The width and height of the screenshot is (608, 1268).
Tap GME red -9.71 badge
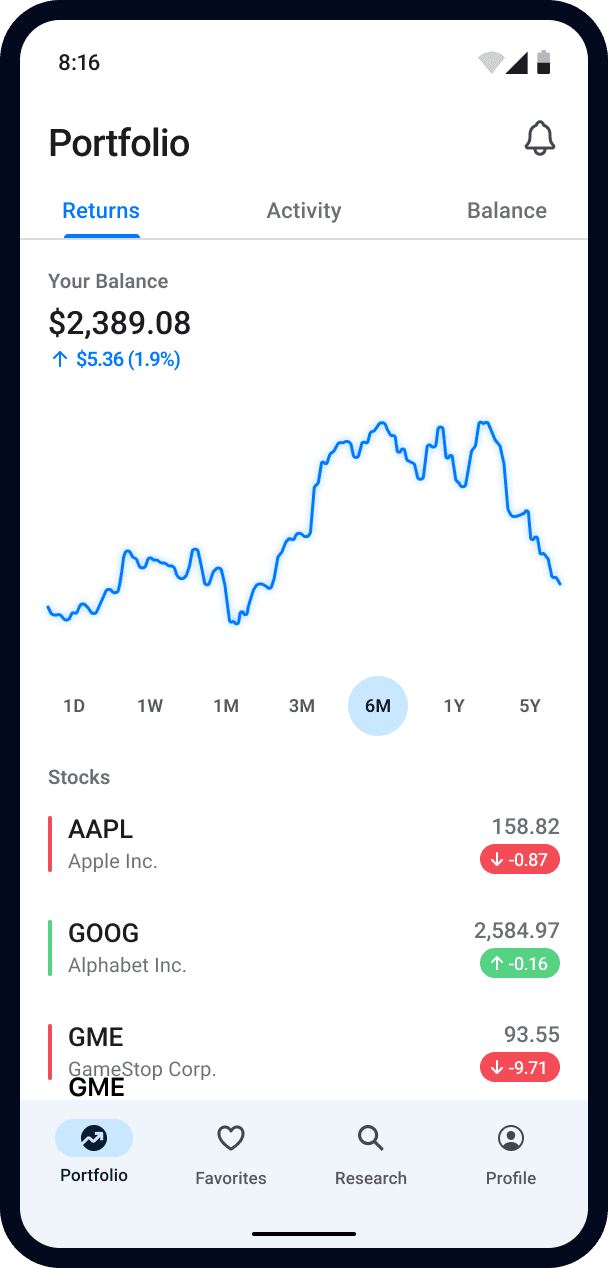(x=520, y=1067)
